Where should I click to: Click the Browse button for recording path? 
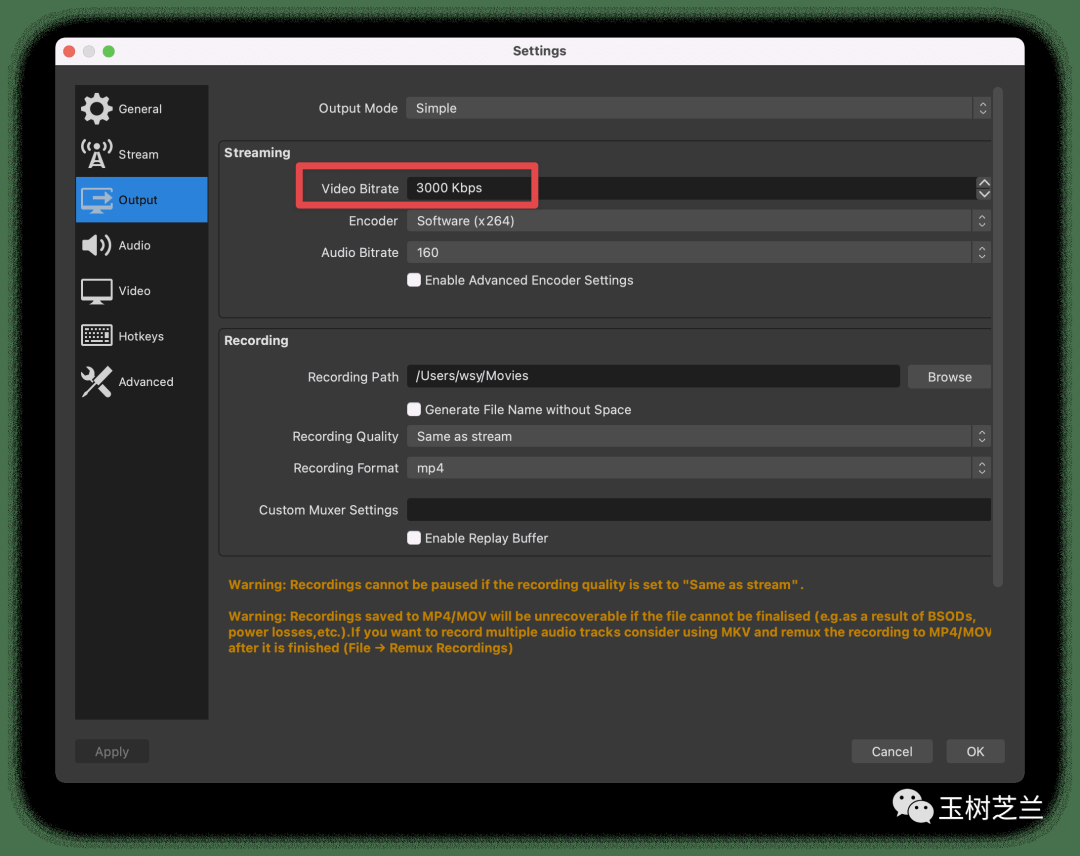pyautogui.click(x=949, y=377)
